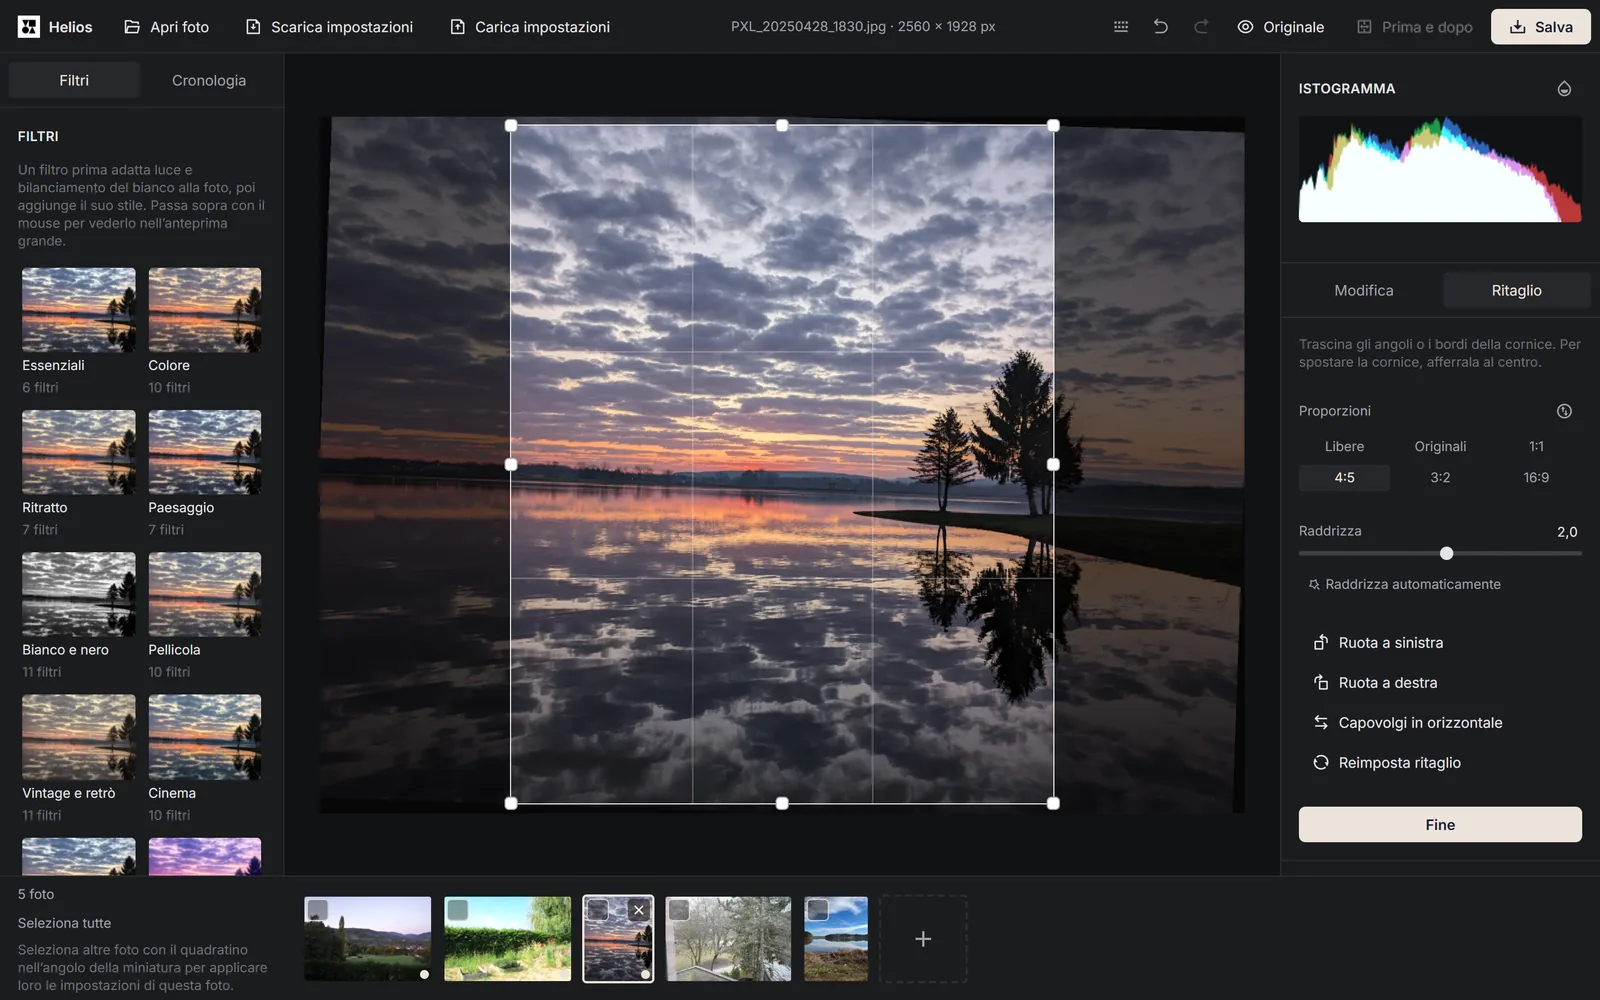
Task: Select the 16:9 aspect ratio
Action: coord(1536,478)
